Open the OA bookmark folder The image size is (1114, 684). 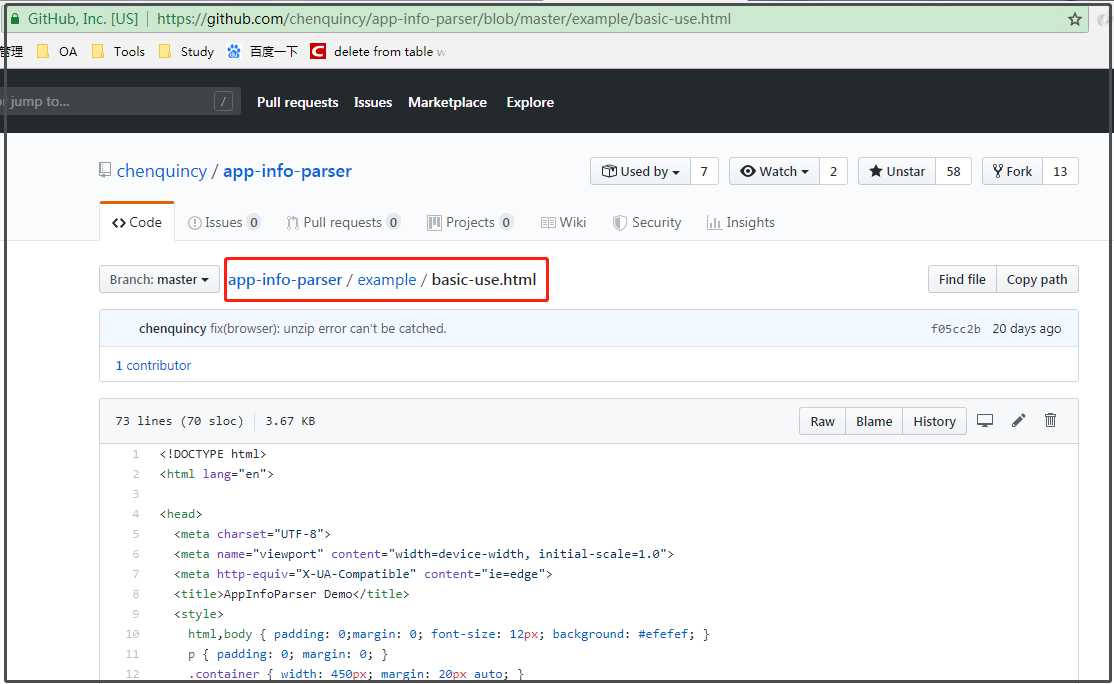57,51
